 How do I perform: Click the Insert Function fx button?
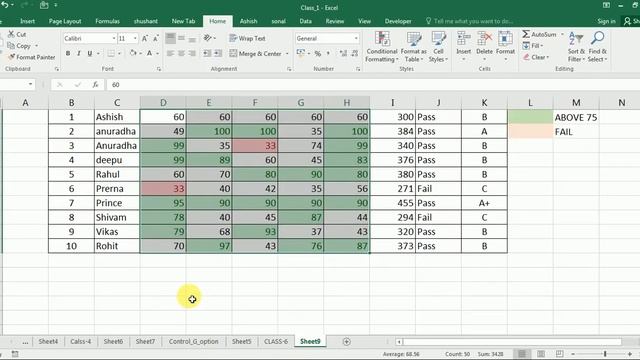coord(96,84)
